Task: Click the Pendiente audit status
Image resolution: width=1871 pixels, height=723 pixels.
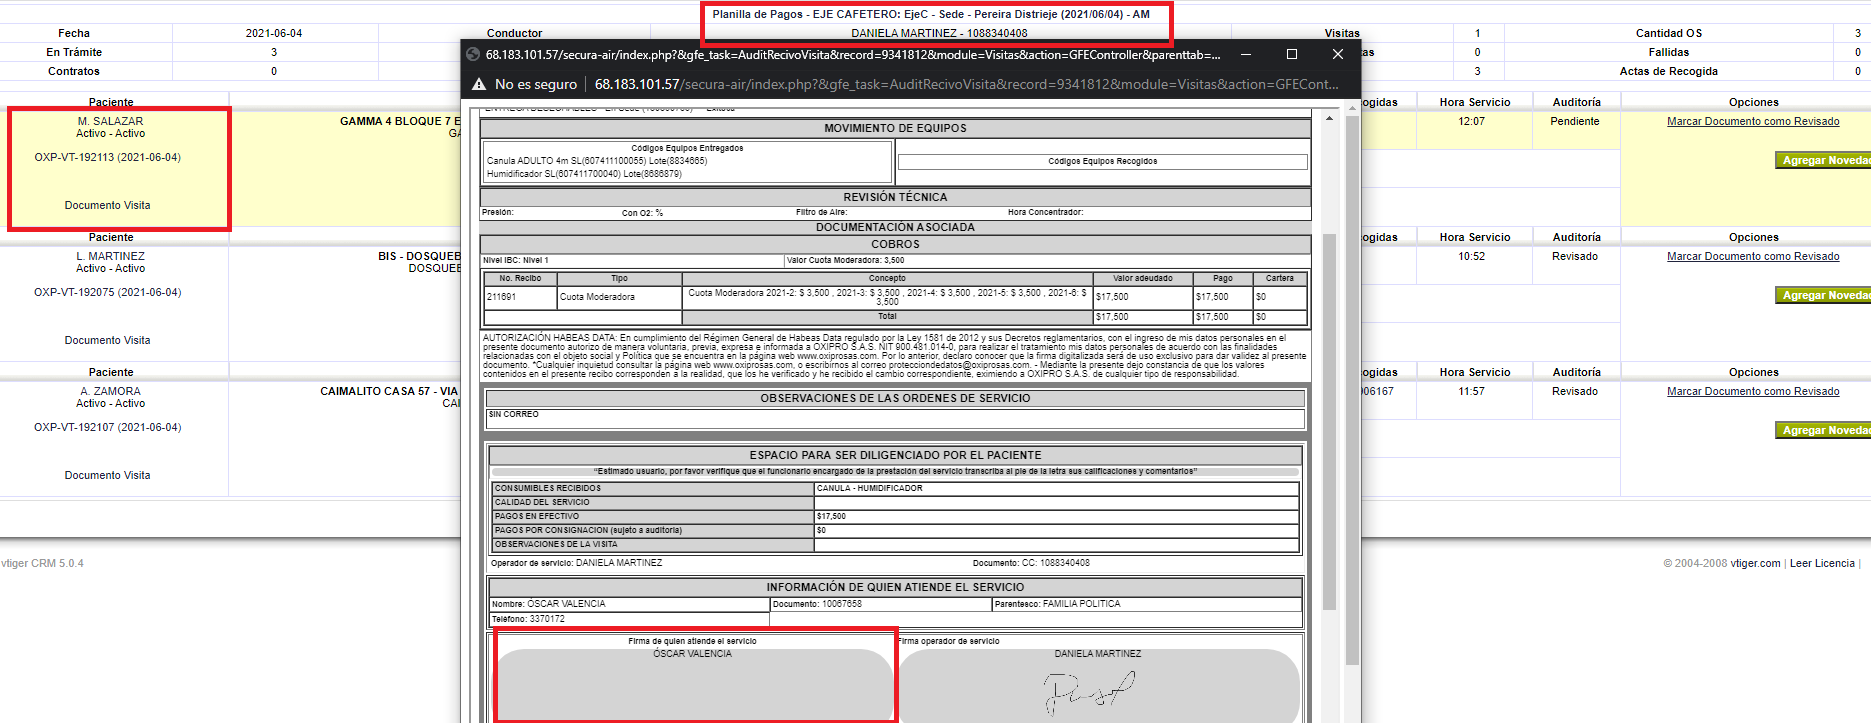Action: (1575, 121)
